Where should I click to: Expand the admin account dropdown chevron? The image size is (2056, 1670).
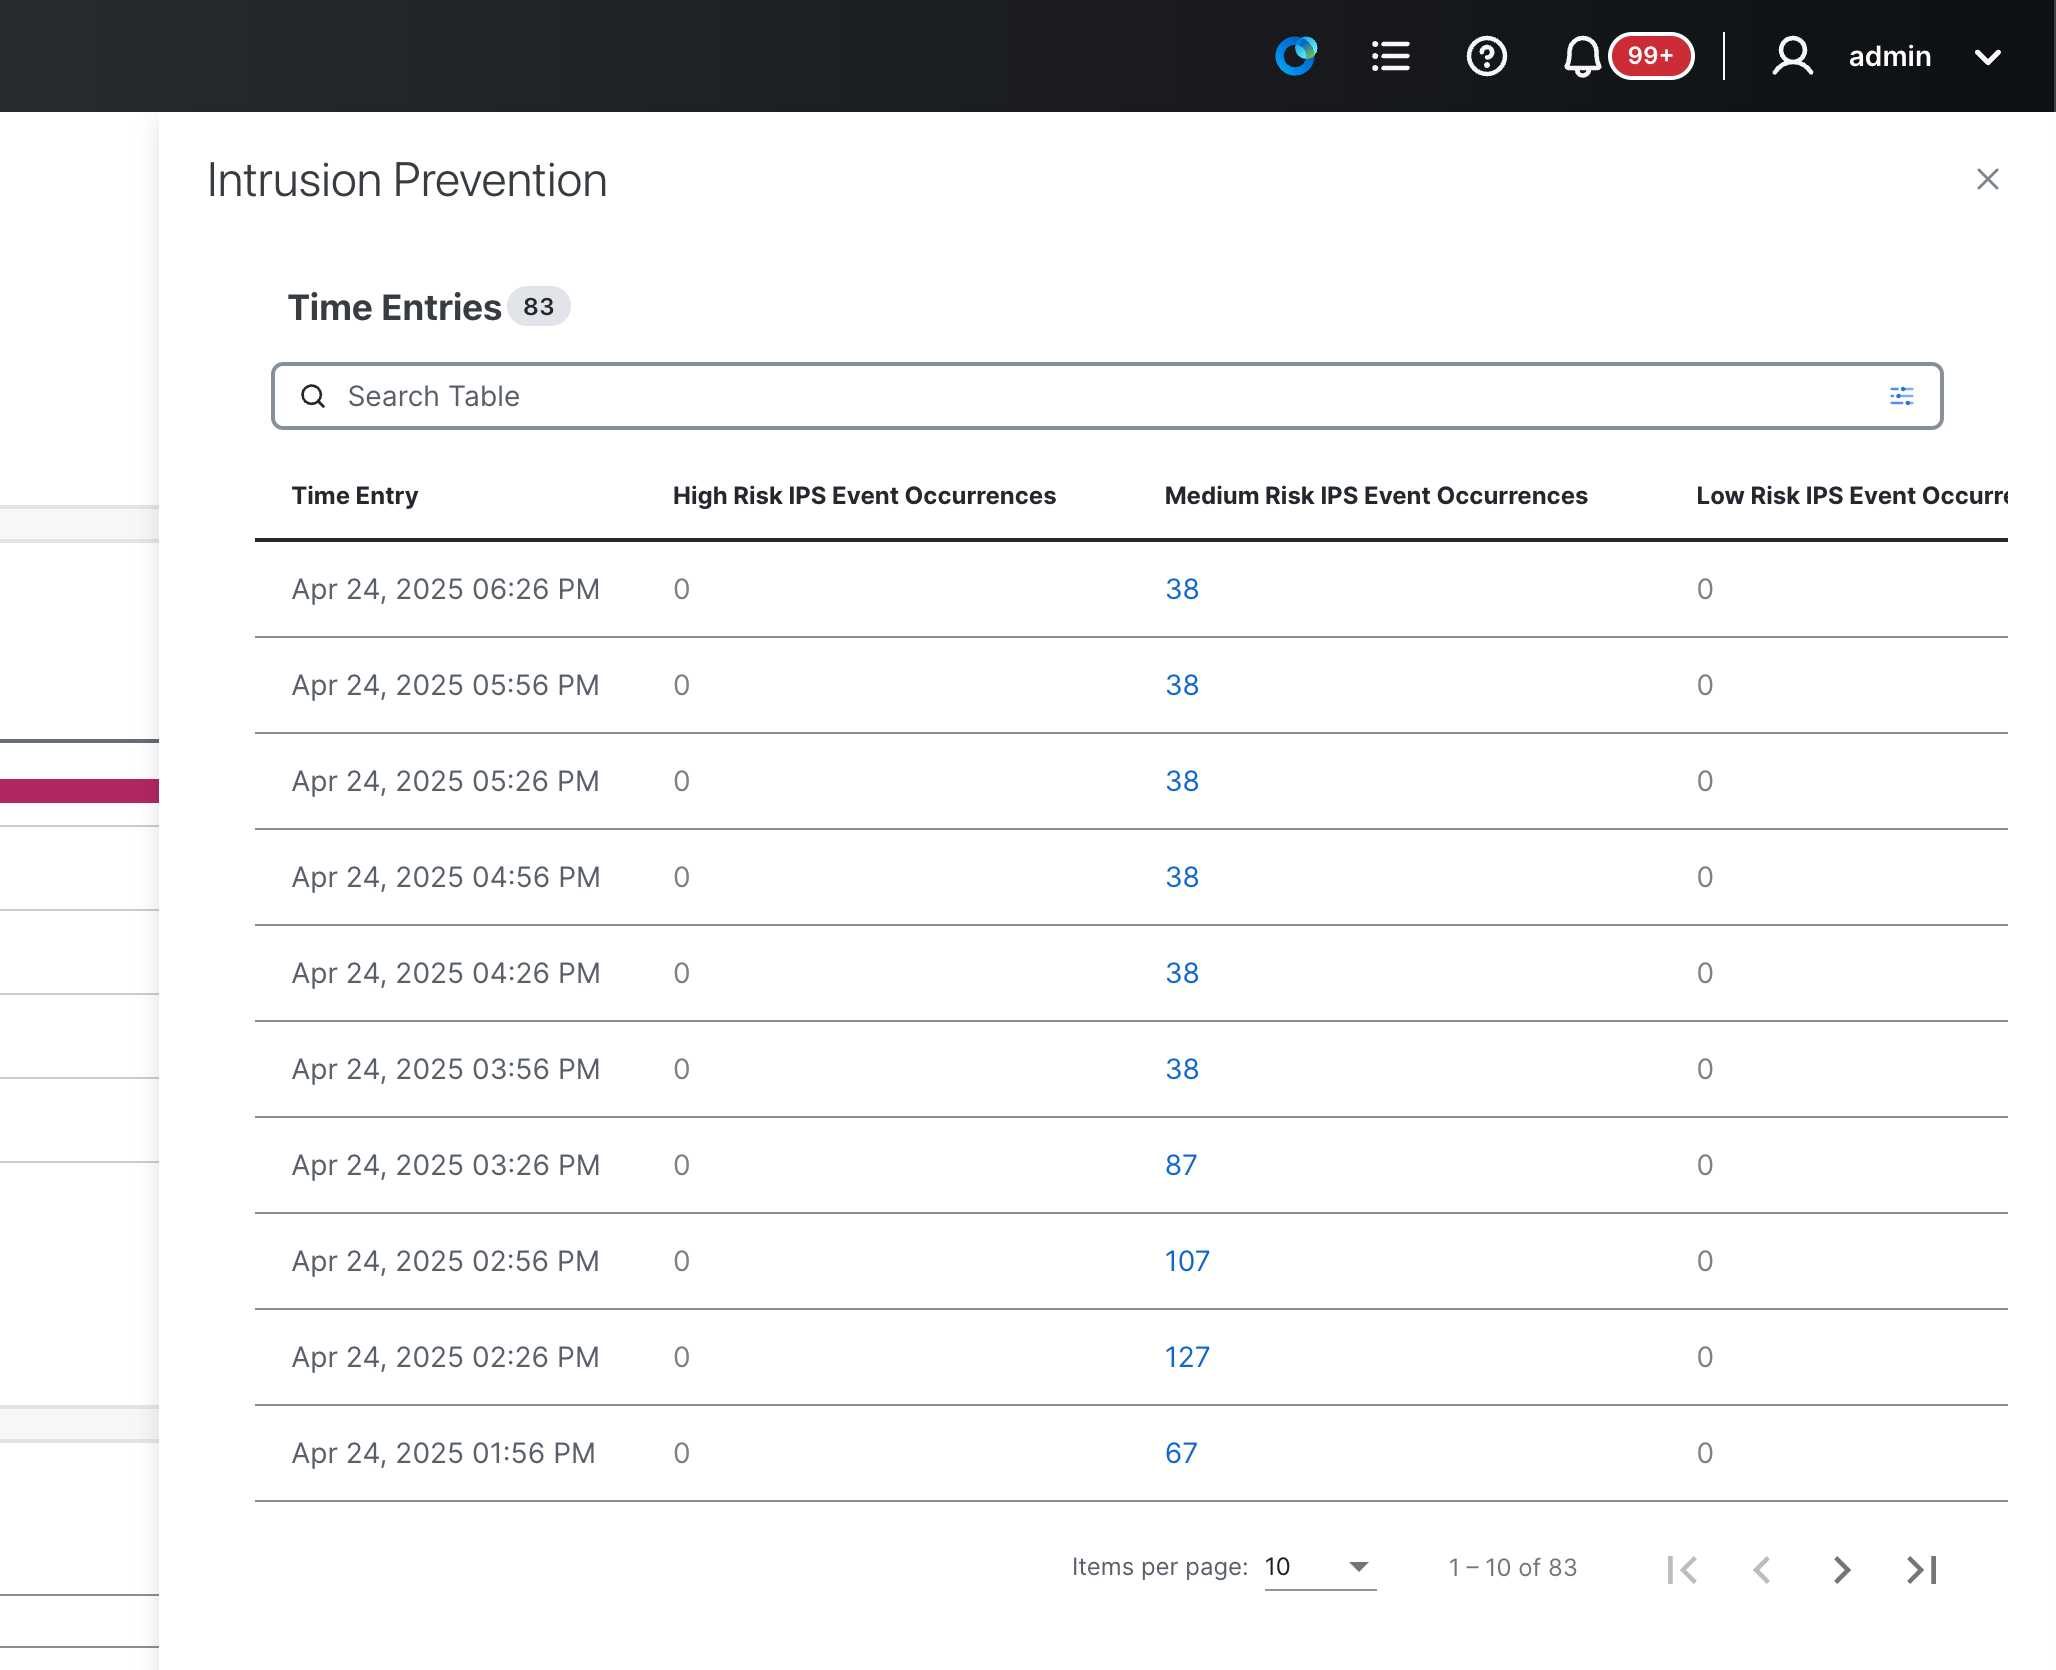[1988, 57]
